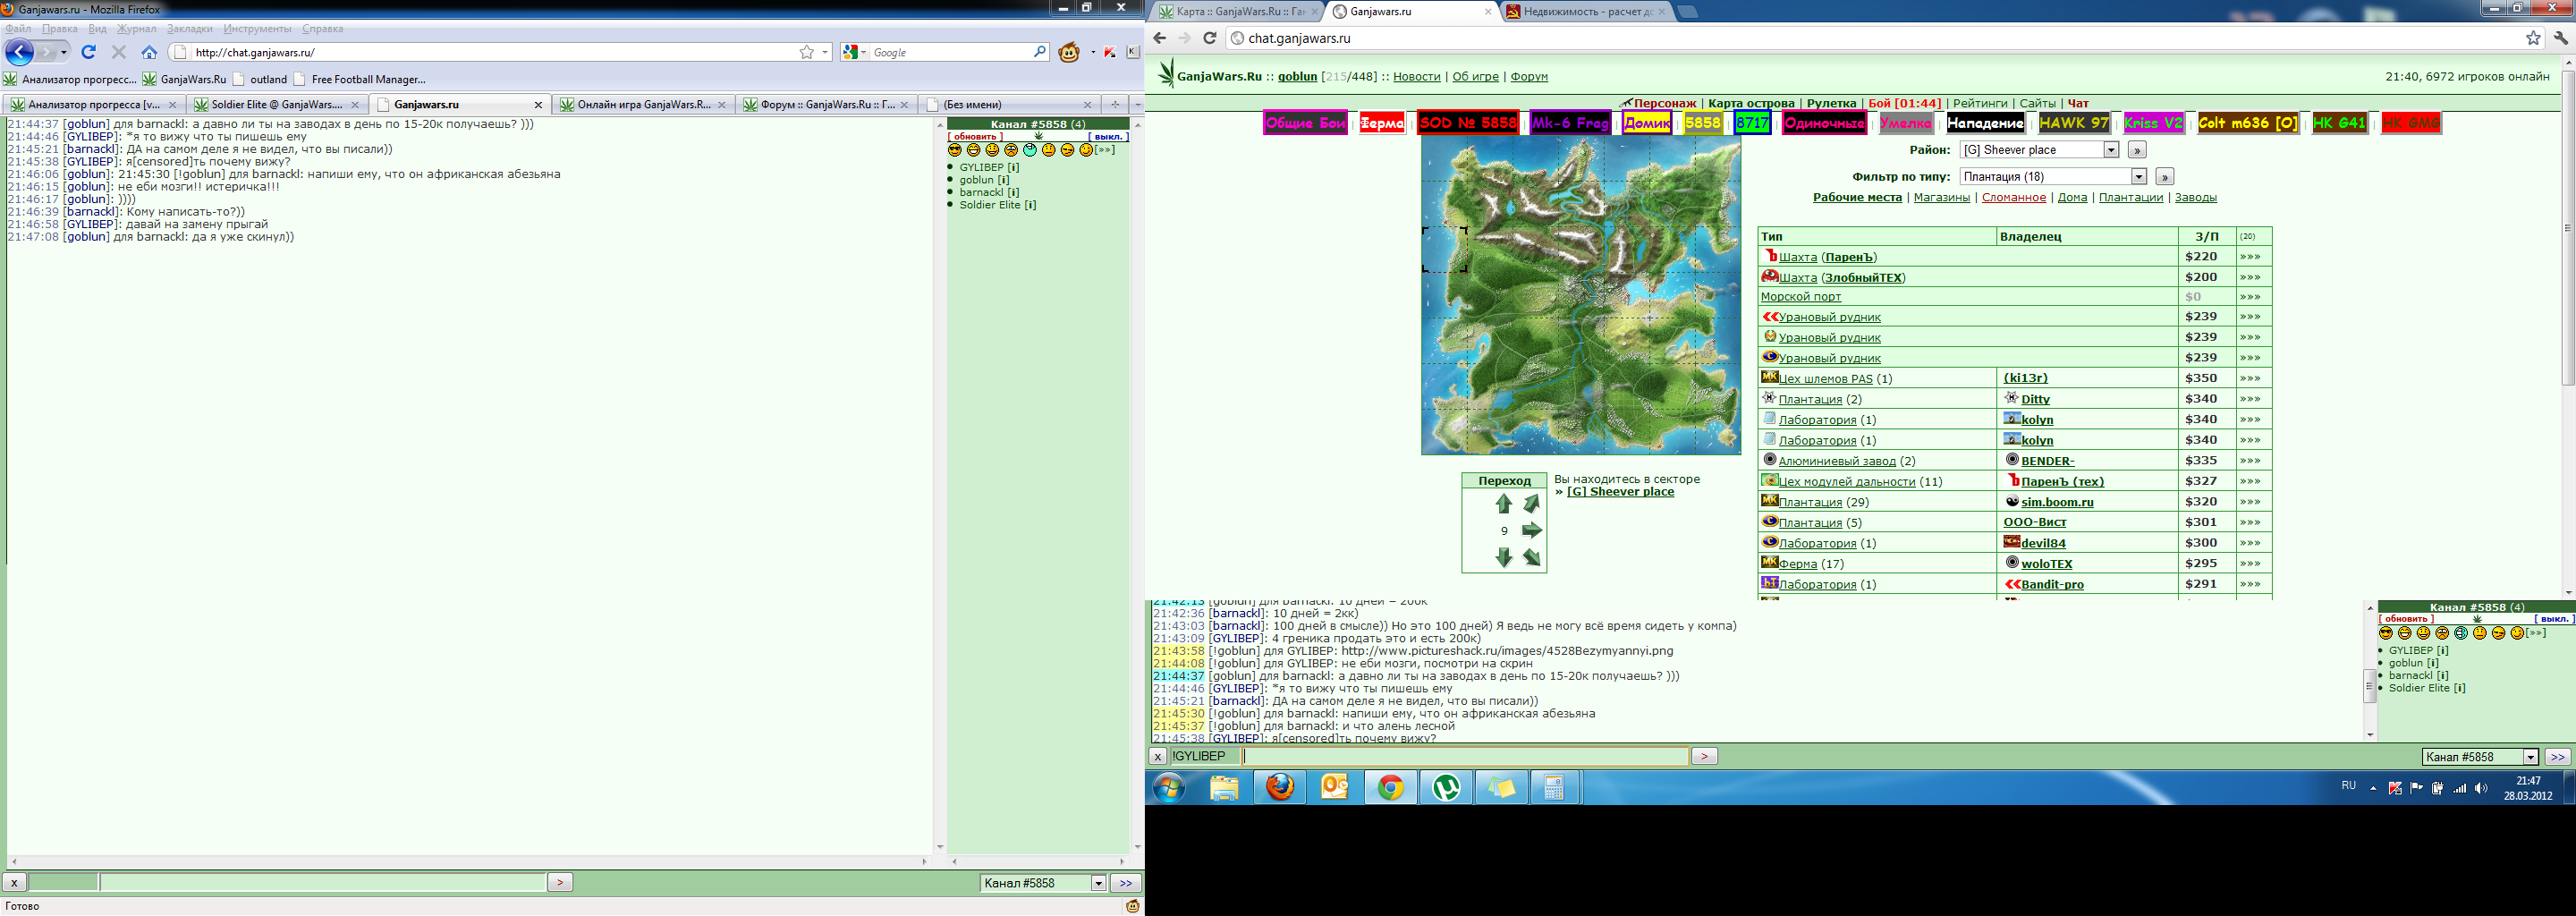Click the chat message input field in Chrome
This screenshot has width=2576, height=916.
pyautogui.click(x=1464, y=757)
